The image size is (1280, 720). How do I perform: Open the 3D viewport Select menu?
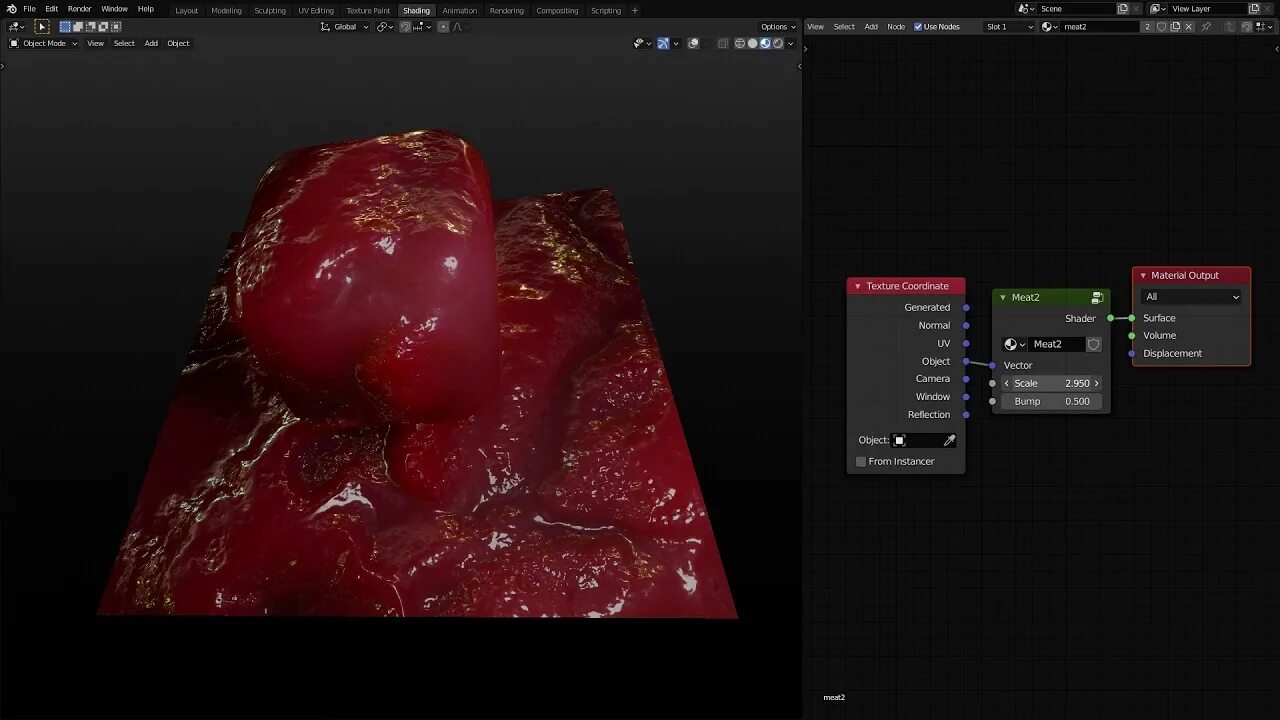pos(124,43)
